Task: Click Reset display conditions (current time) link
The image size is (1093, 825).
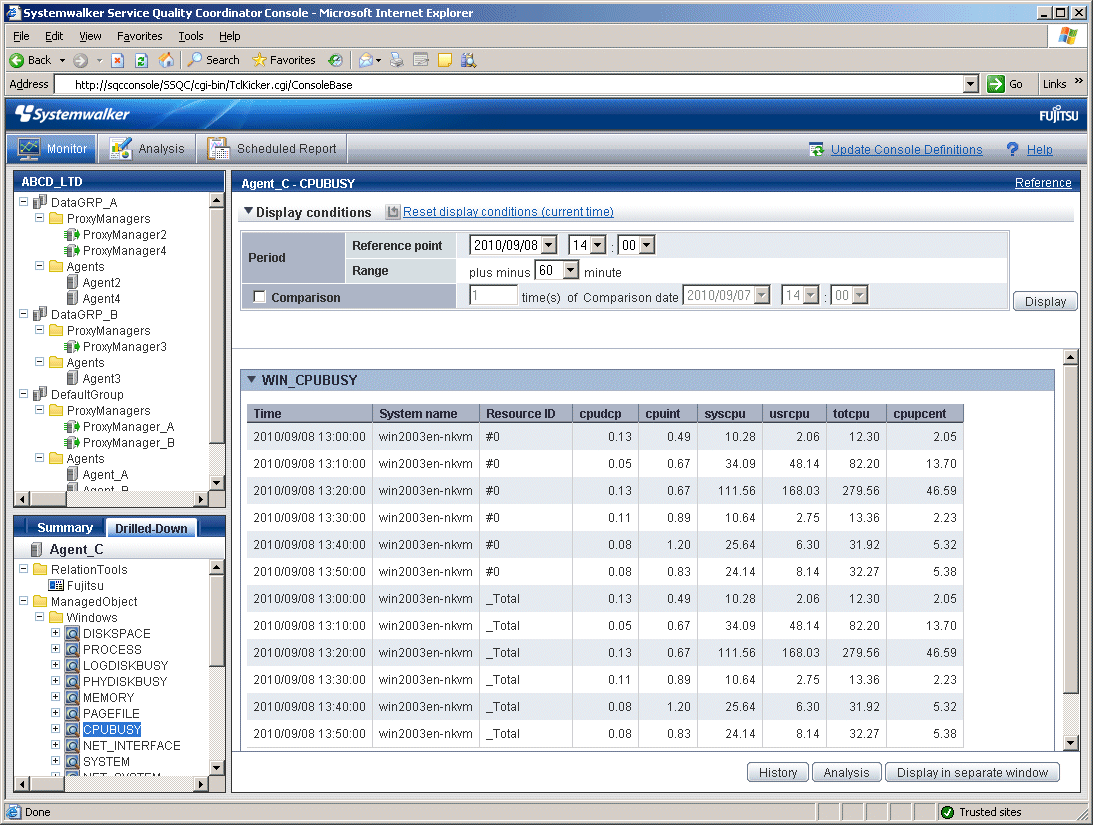Action: point(508,212)
